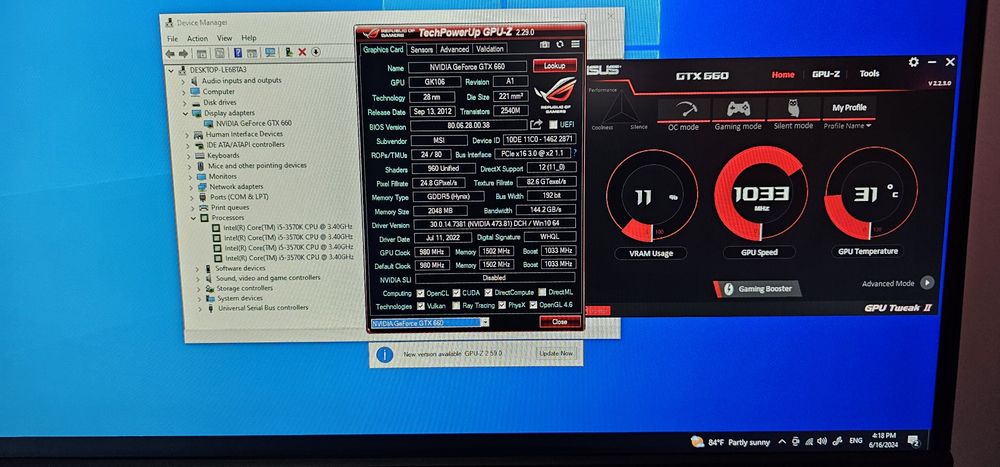
Task: Toggle the OpenGL 4.6 checkbox
Action: tap(533, 306)
